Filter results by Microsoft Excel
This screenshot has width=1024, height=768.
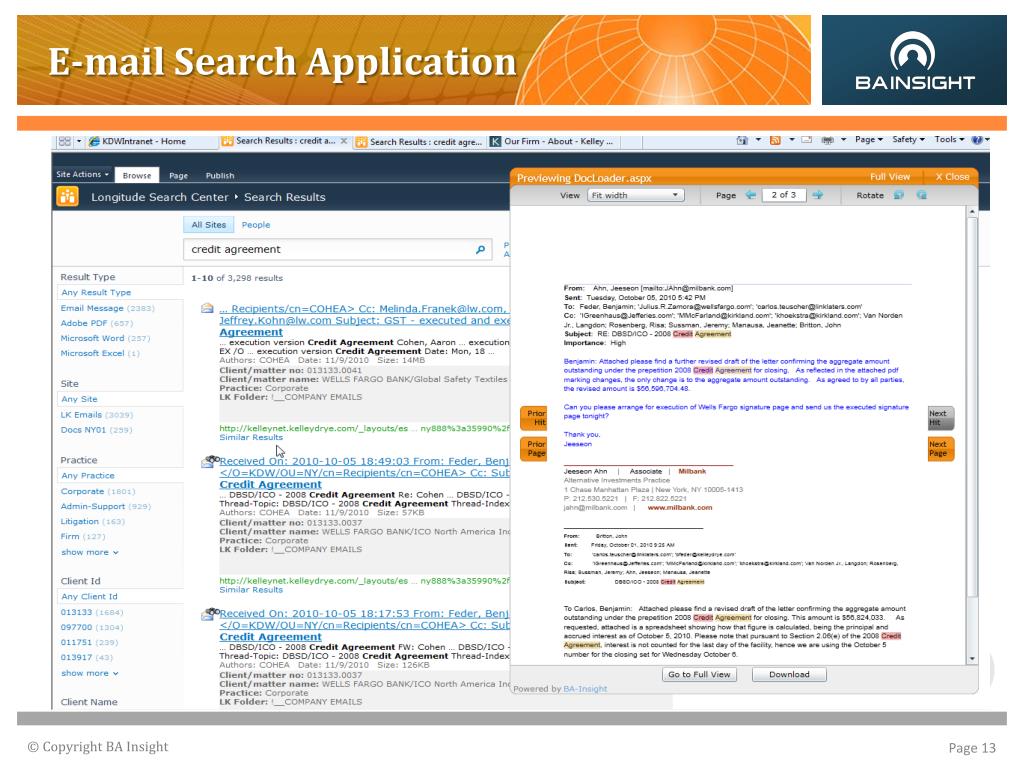pos(100,353)
